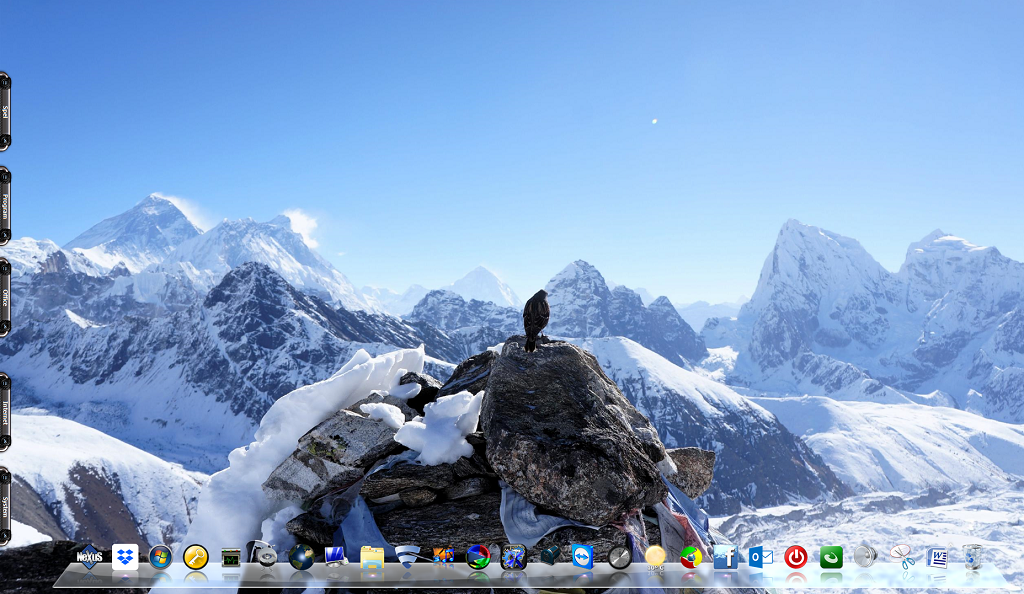Open the Program side tab
Screen dimensions: 1024x594
(5, 206)
